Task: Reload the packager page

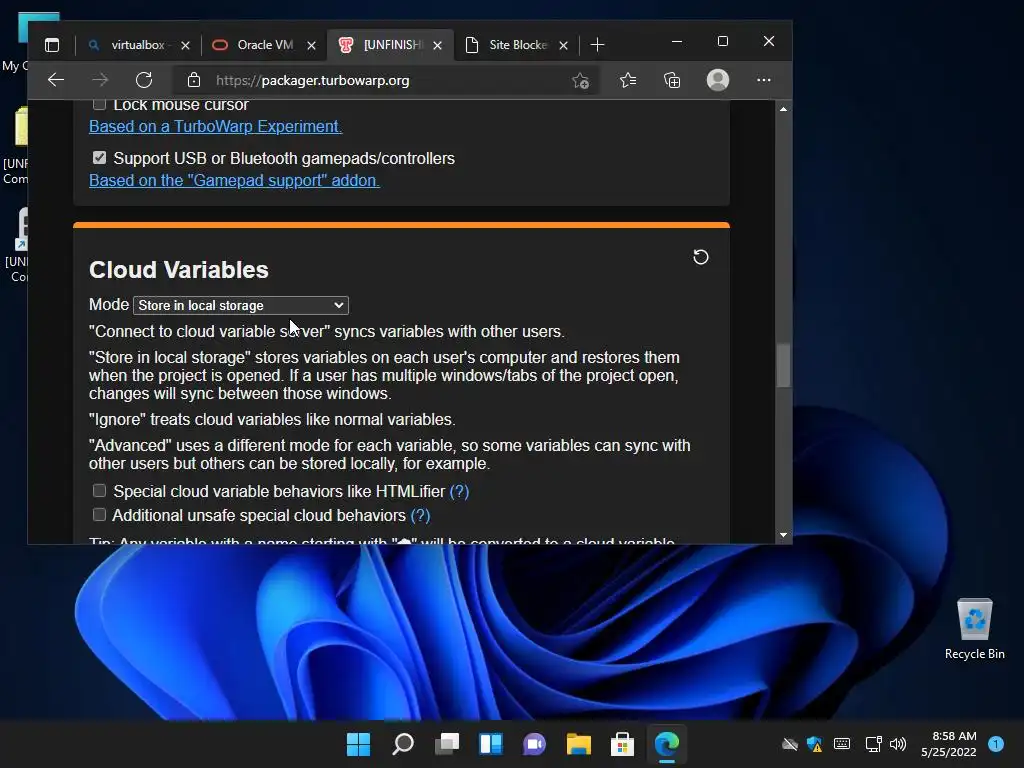Action: click(144, 80)
